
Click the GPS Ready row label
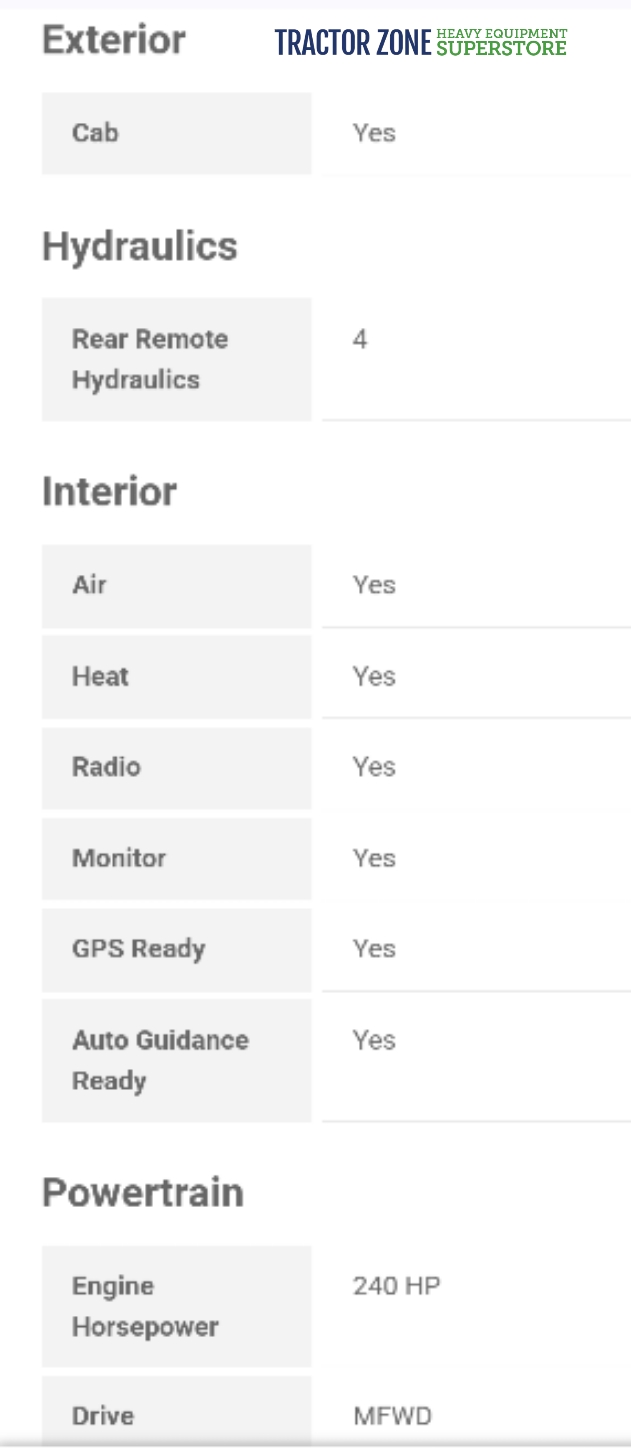(138, 949)
